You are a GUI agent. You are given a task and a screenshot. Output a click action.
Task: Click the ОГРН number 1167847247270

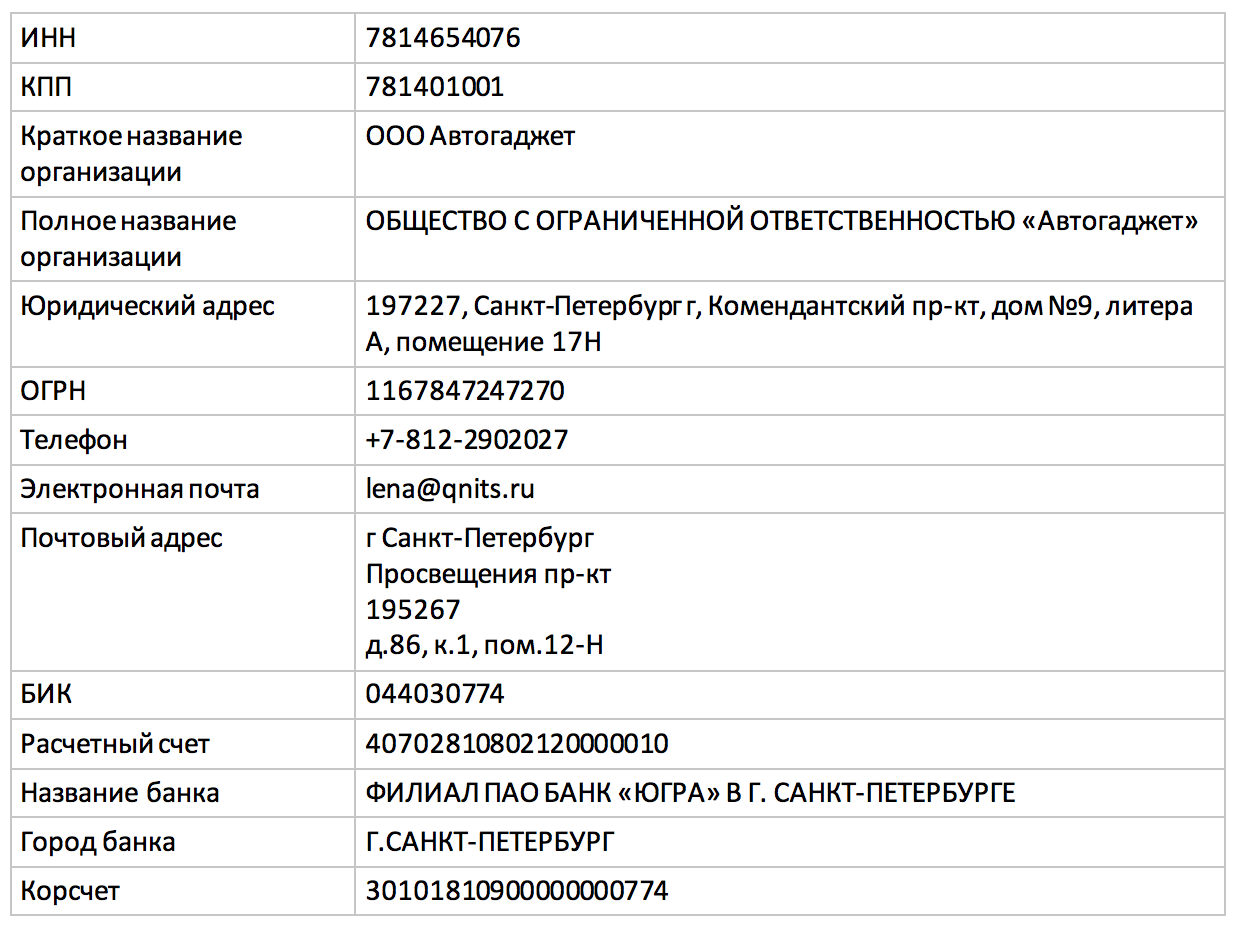click(465, 391)
